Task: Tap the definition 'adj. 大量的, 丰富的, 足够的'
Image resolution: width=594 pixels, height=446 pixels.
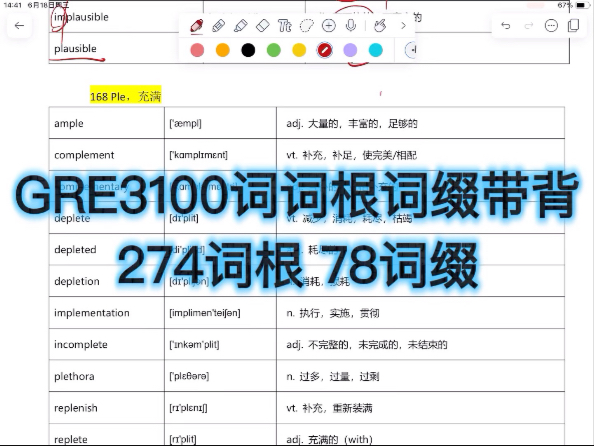Action: coord(352,124)
